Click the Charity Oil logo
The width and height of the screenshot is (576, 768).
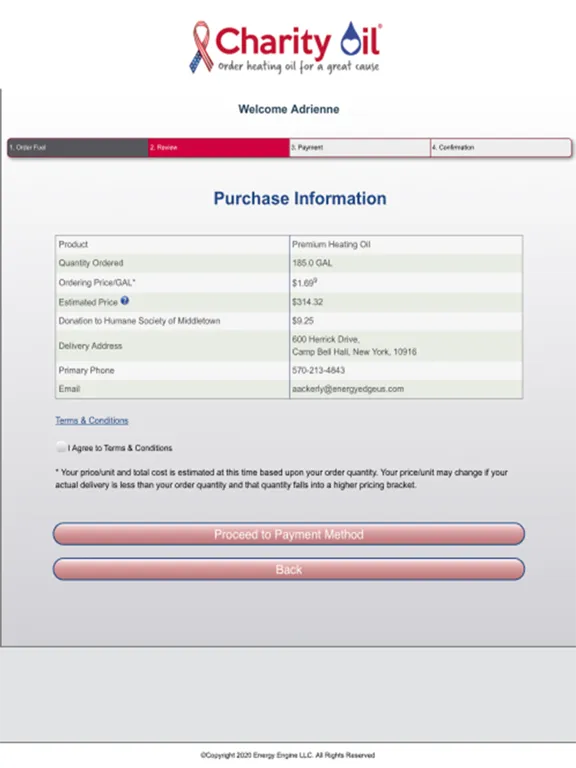(x=286, y=47)
